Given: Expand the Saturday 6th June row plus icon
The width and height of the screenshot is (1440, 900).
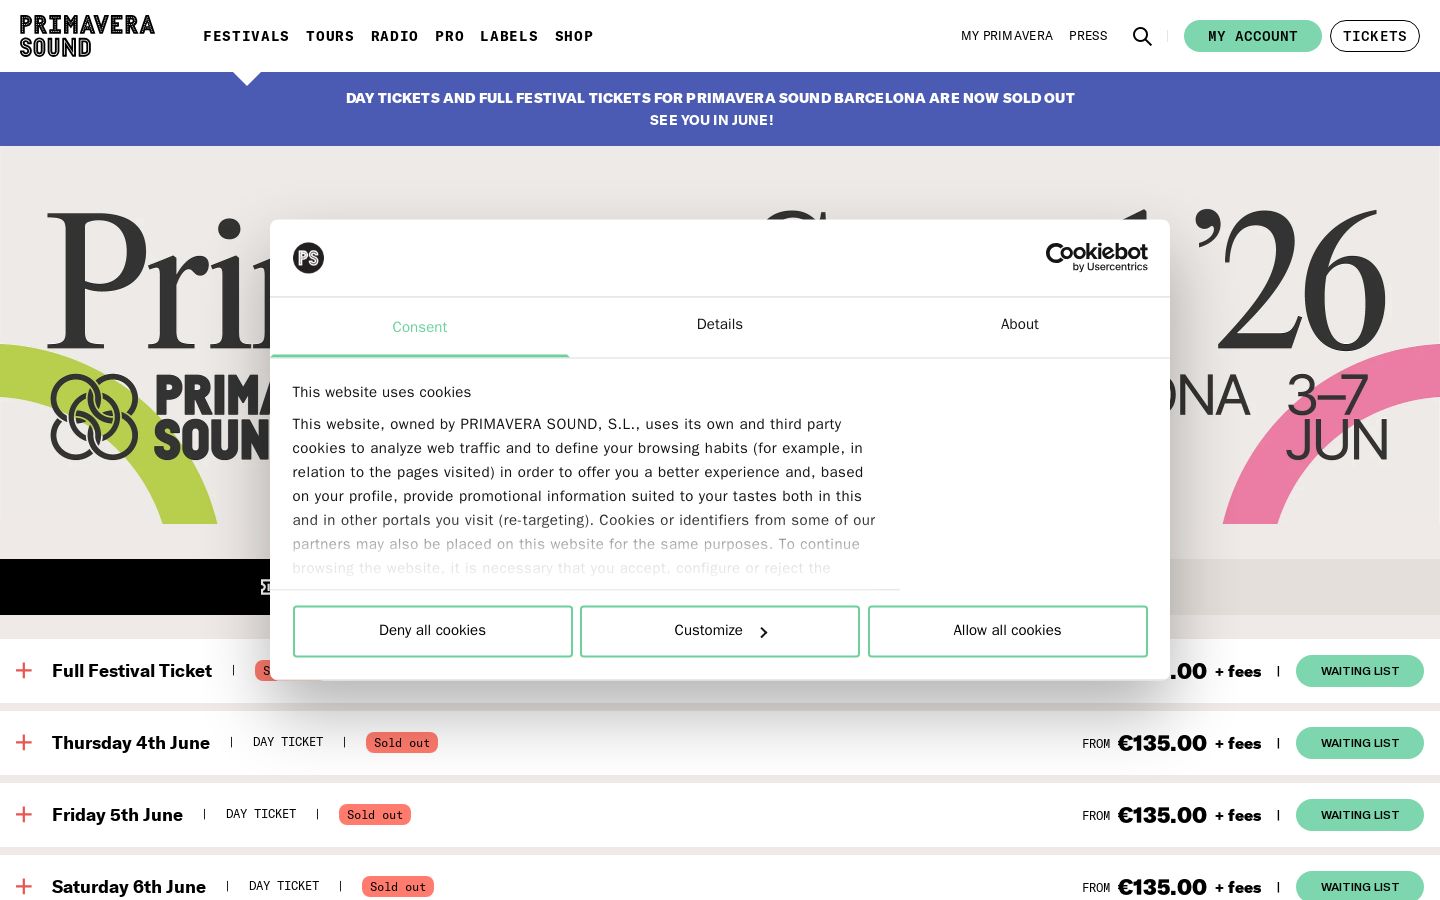Looking at the screenshot, I should [x=24, y=887].
